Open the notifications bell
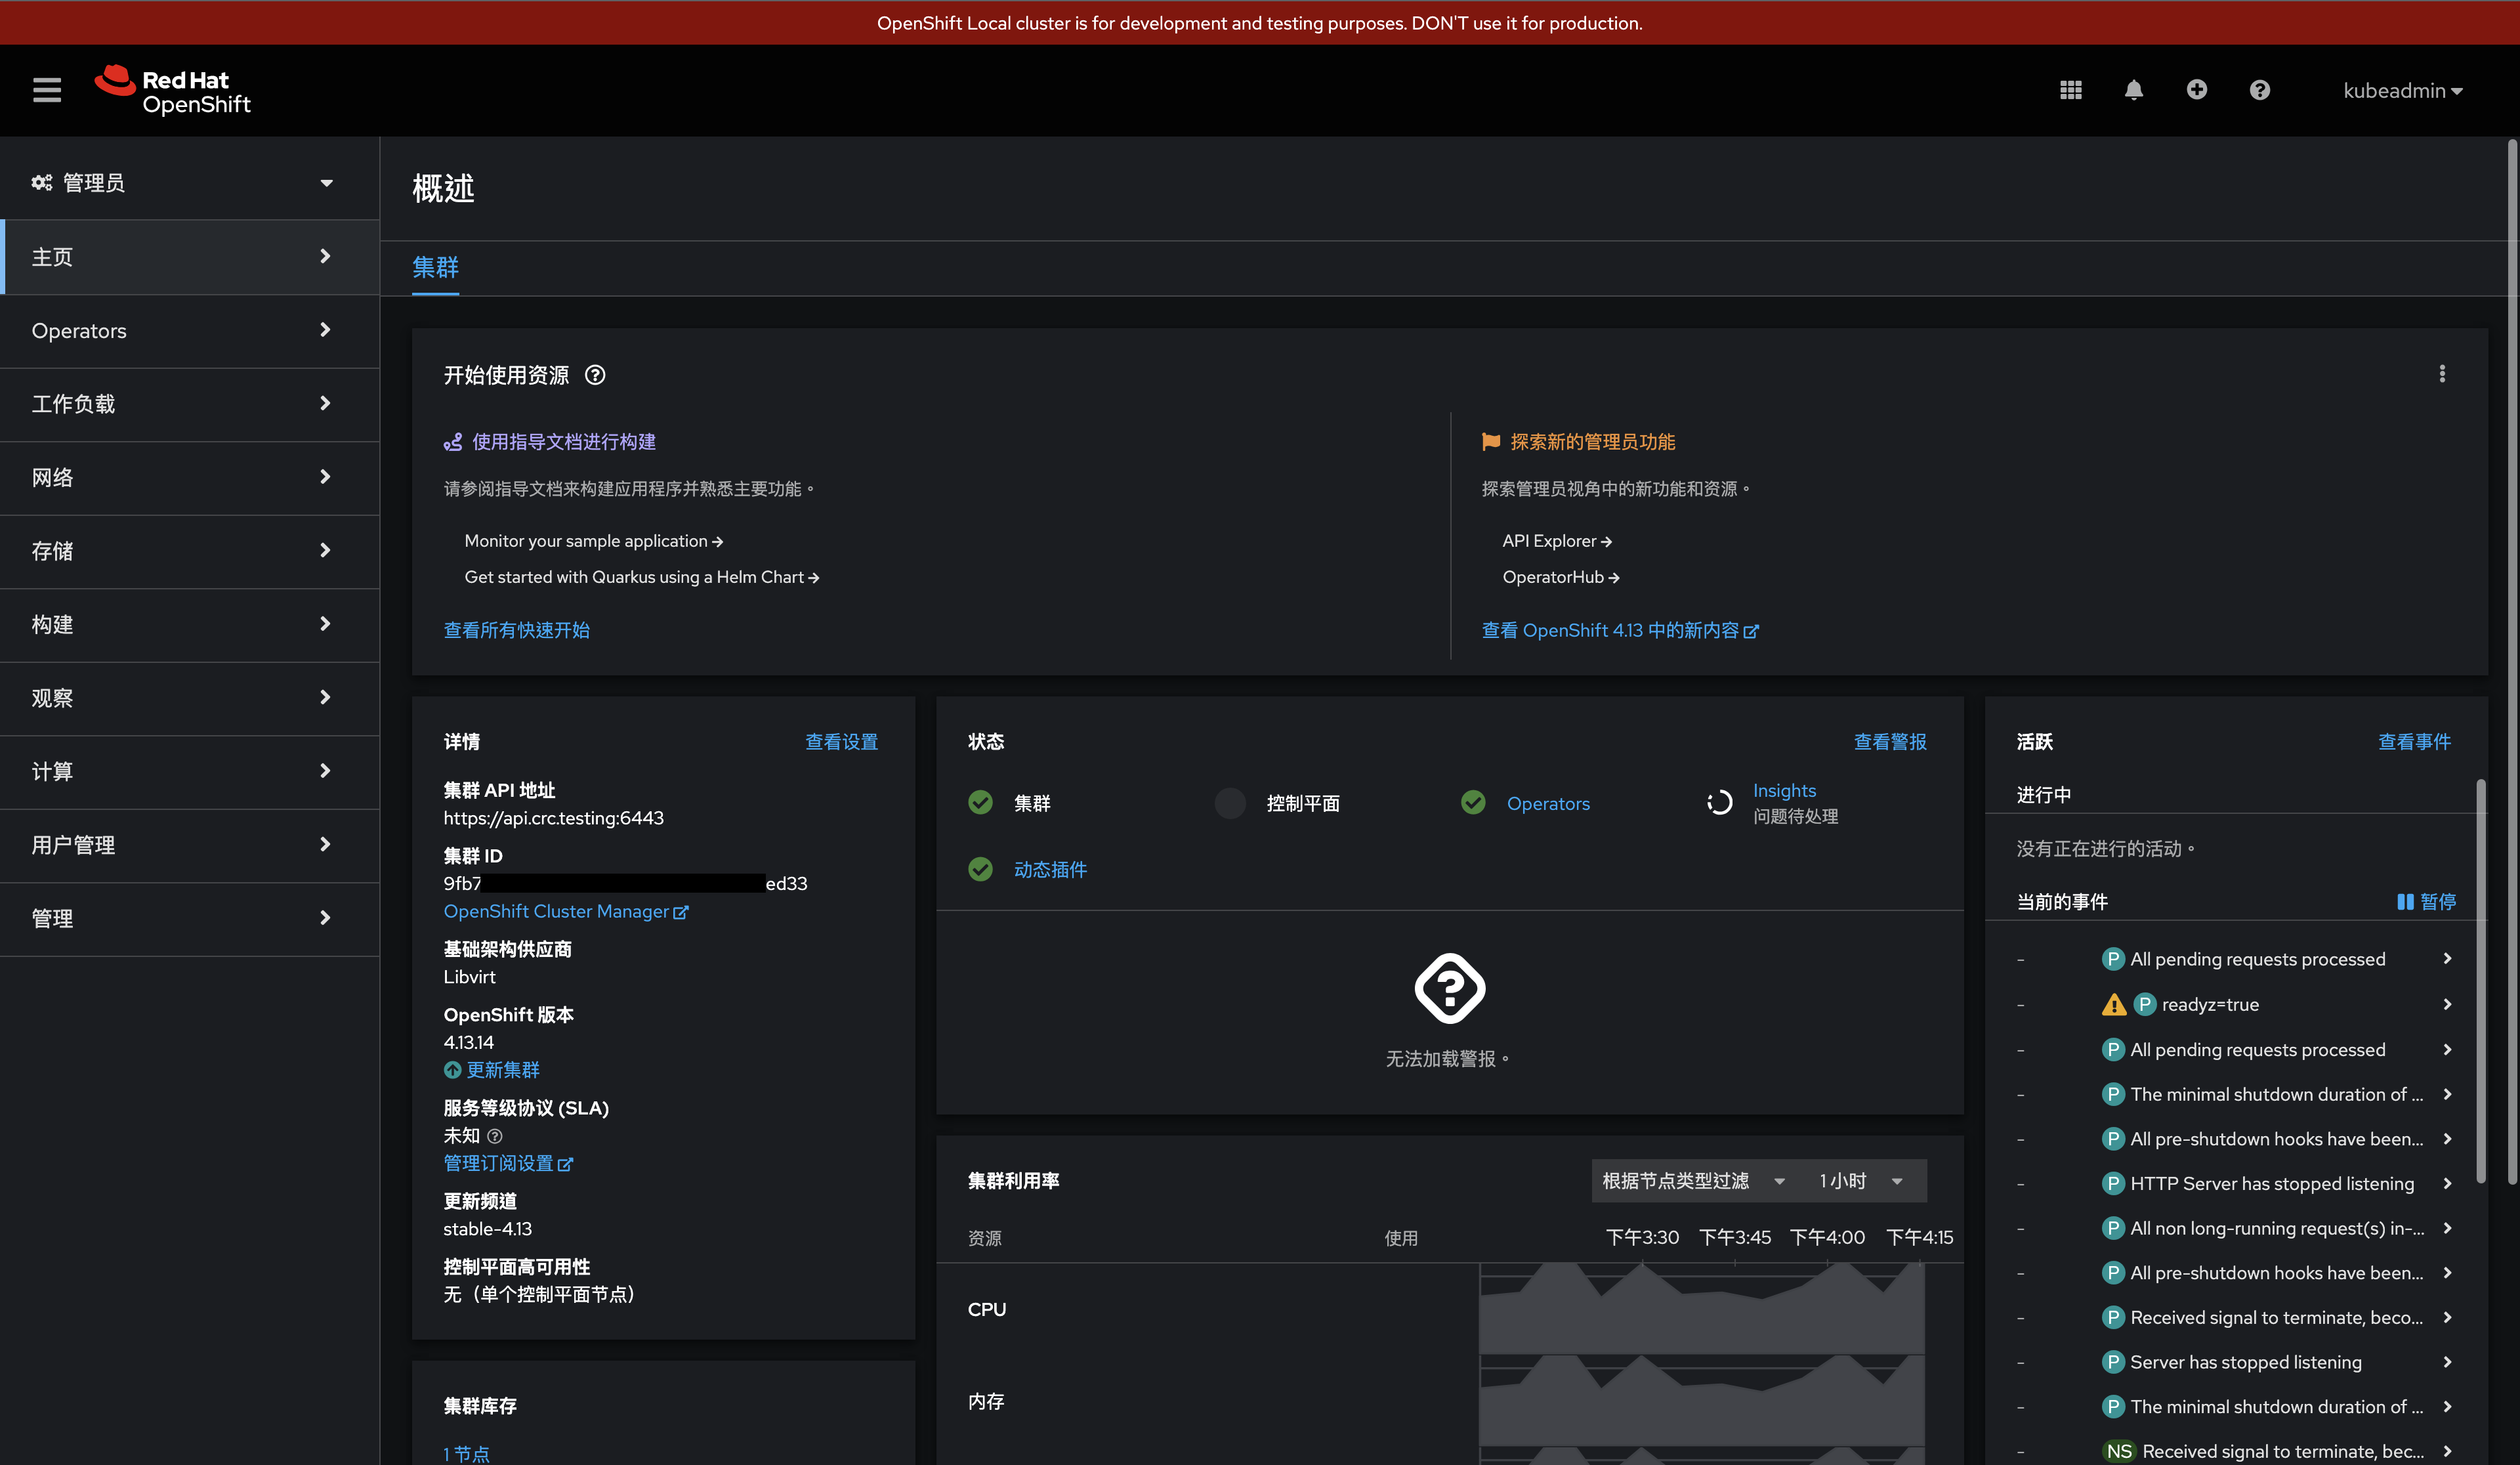The height and width of the screenshot is (1465, 2520). click(2133, 90)
